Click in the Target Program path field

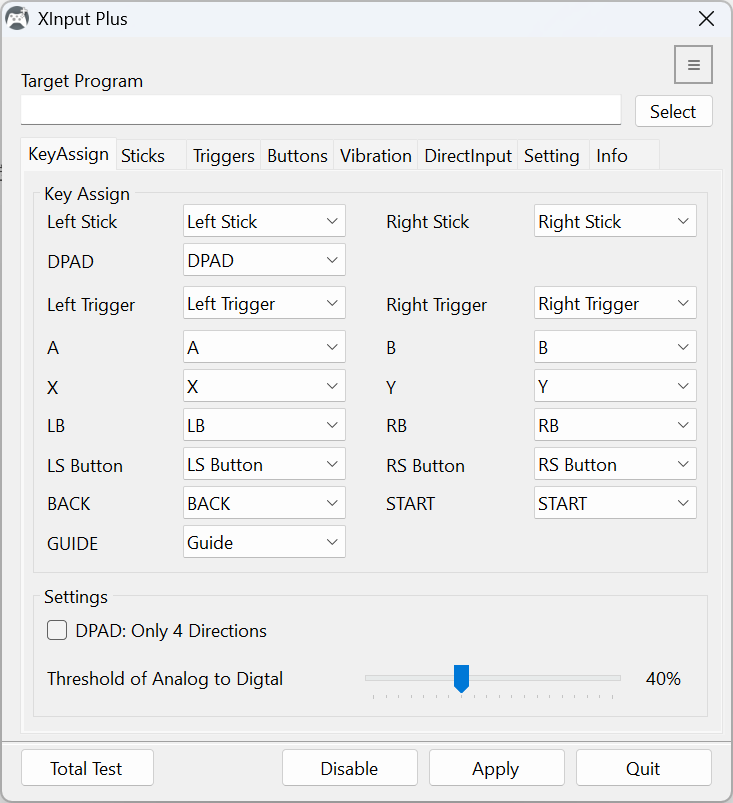321,110
